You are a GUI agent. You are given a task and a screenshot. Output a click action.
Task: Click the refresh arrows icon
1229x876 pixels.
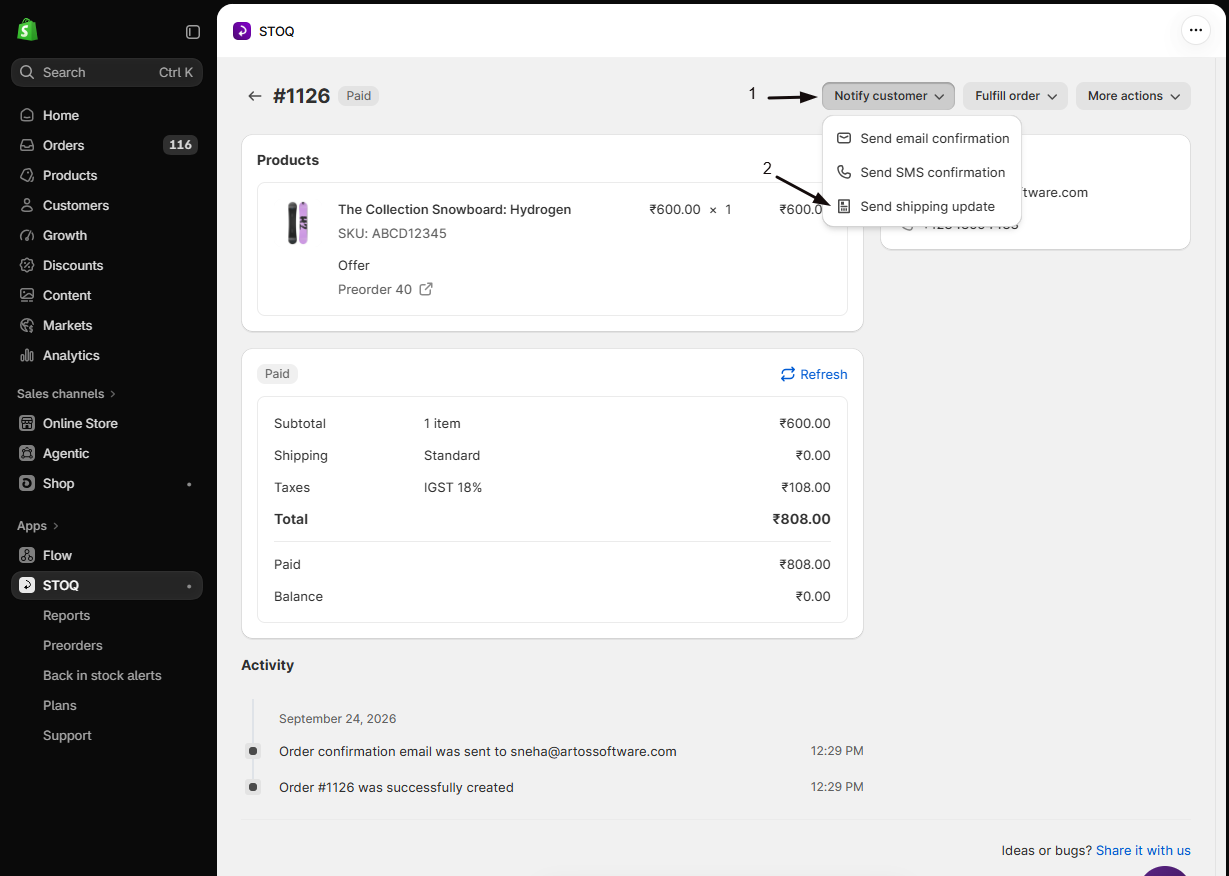point(788,374)
